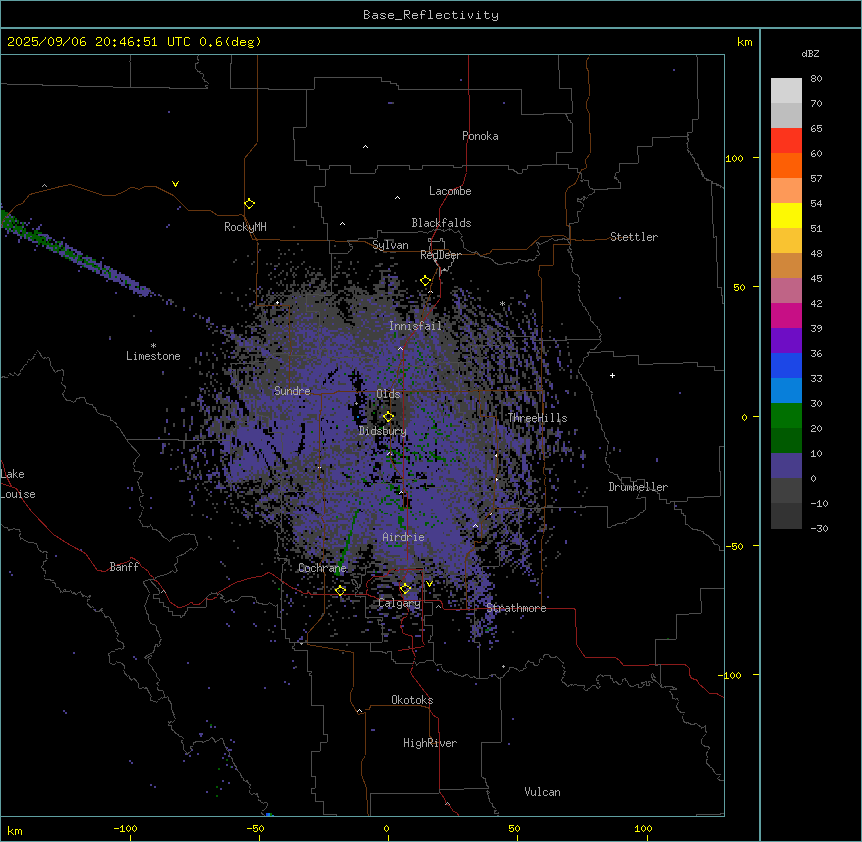Select the Vulcan label
The image size is (862, 842).
point(543,792)
